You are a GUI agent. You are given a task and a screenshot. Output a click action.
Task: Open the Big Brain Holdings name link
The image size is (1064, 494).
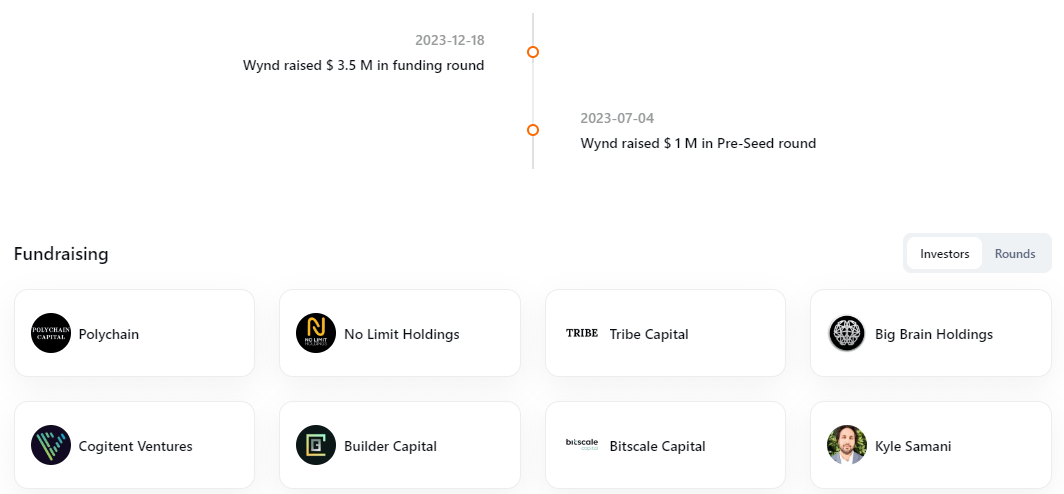(x=934, y=334)
